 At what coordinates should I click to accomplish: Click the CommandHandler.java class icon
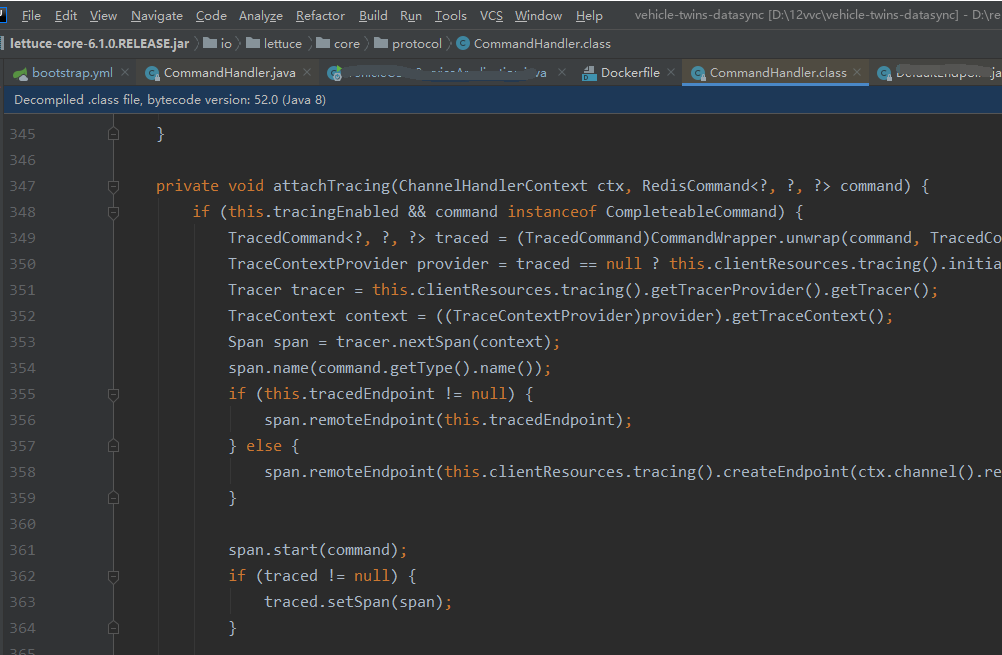tap(152, 73)
